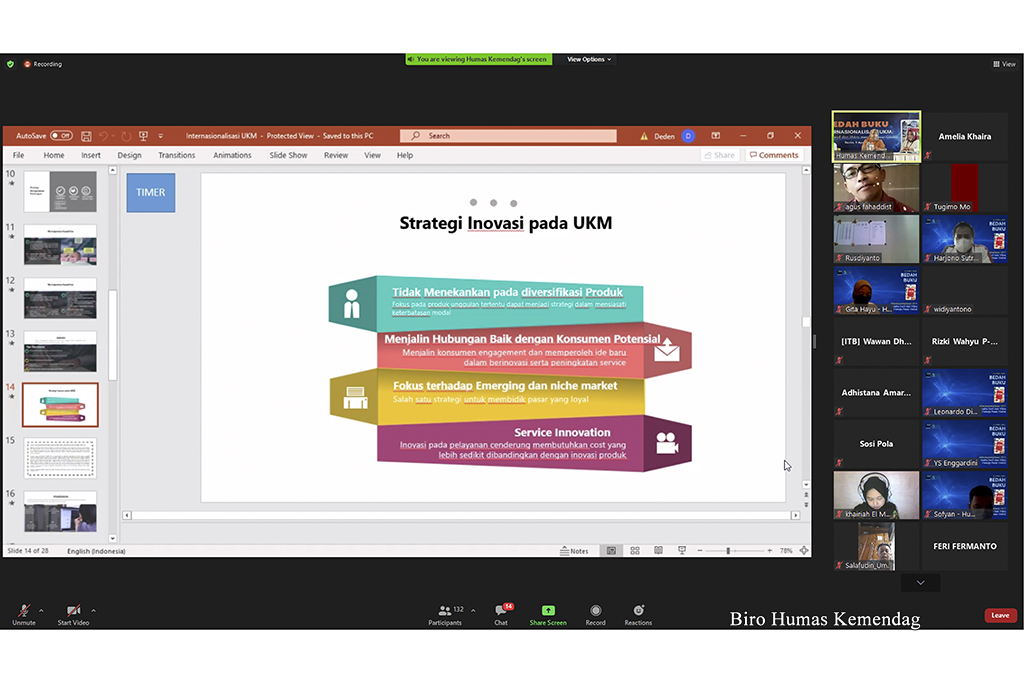Viewport: 1024px width, 682px height.
Task: Click the 78% zoom level value
Action: [x=786, y=551]
